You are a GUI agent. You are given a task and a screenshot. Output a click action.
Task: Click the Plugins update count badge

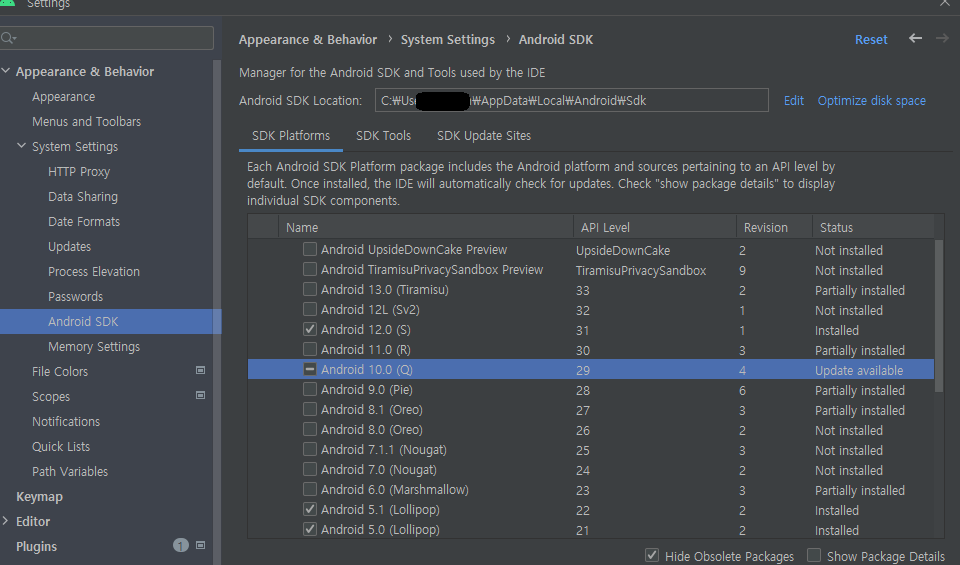(181, 545)
